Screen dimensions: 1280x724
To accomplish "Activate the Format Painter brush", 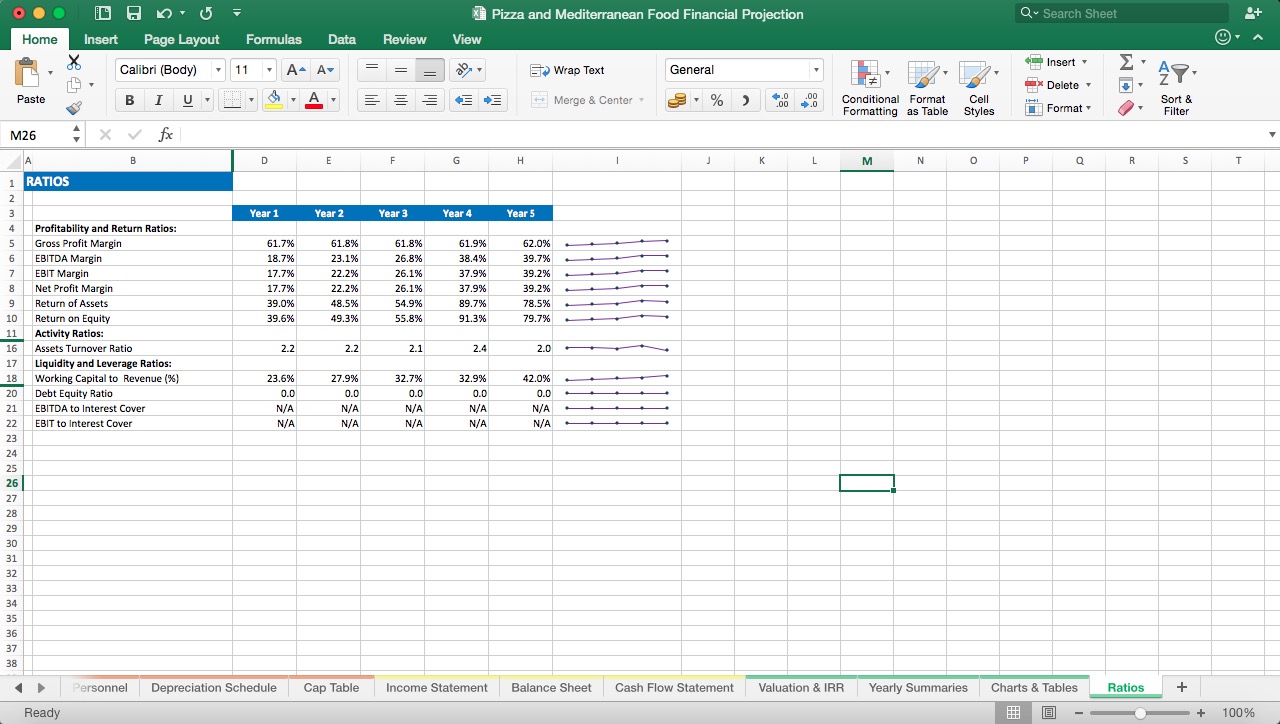I will click(74, 108).
